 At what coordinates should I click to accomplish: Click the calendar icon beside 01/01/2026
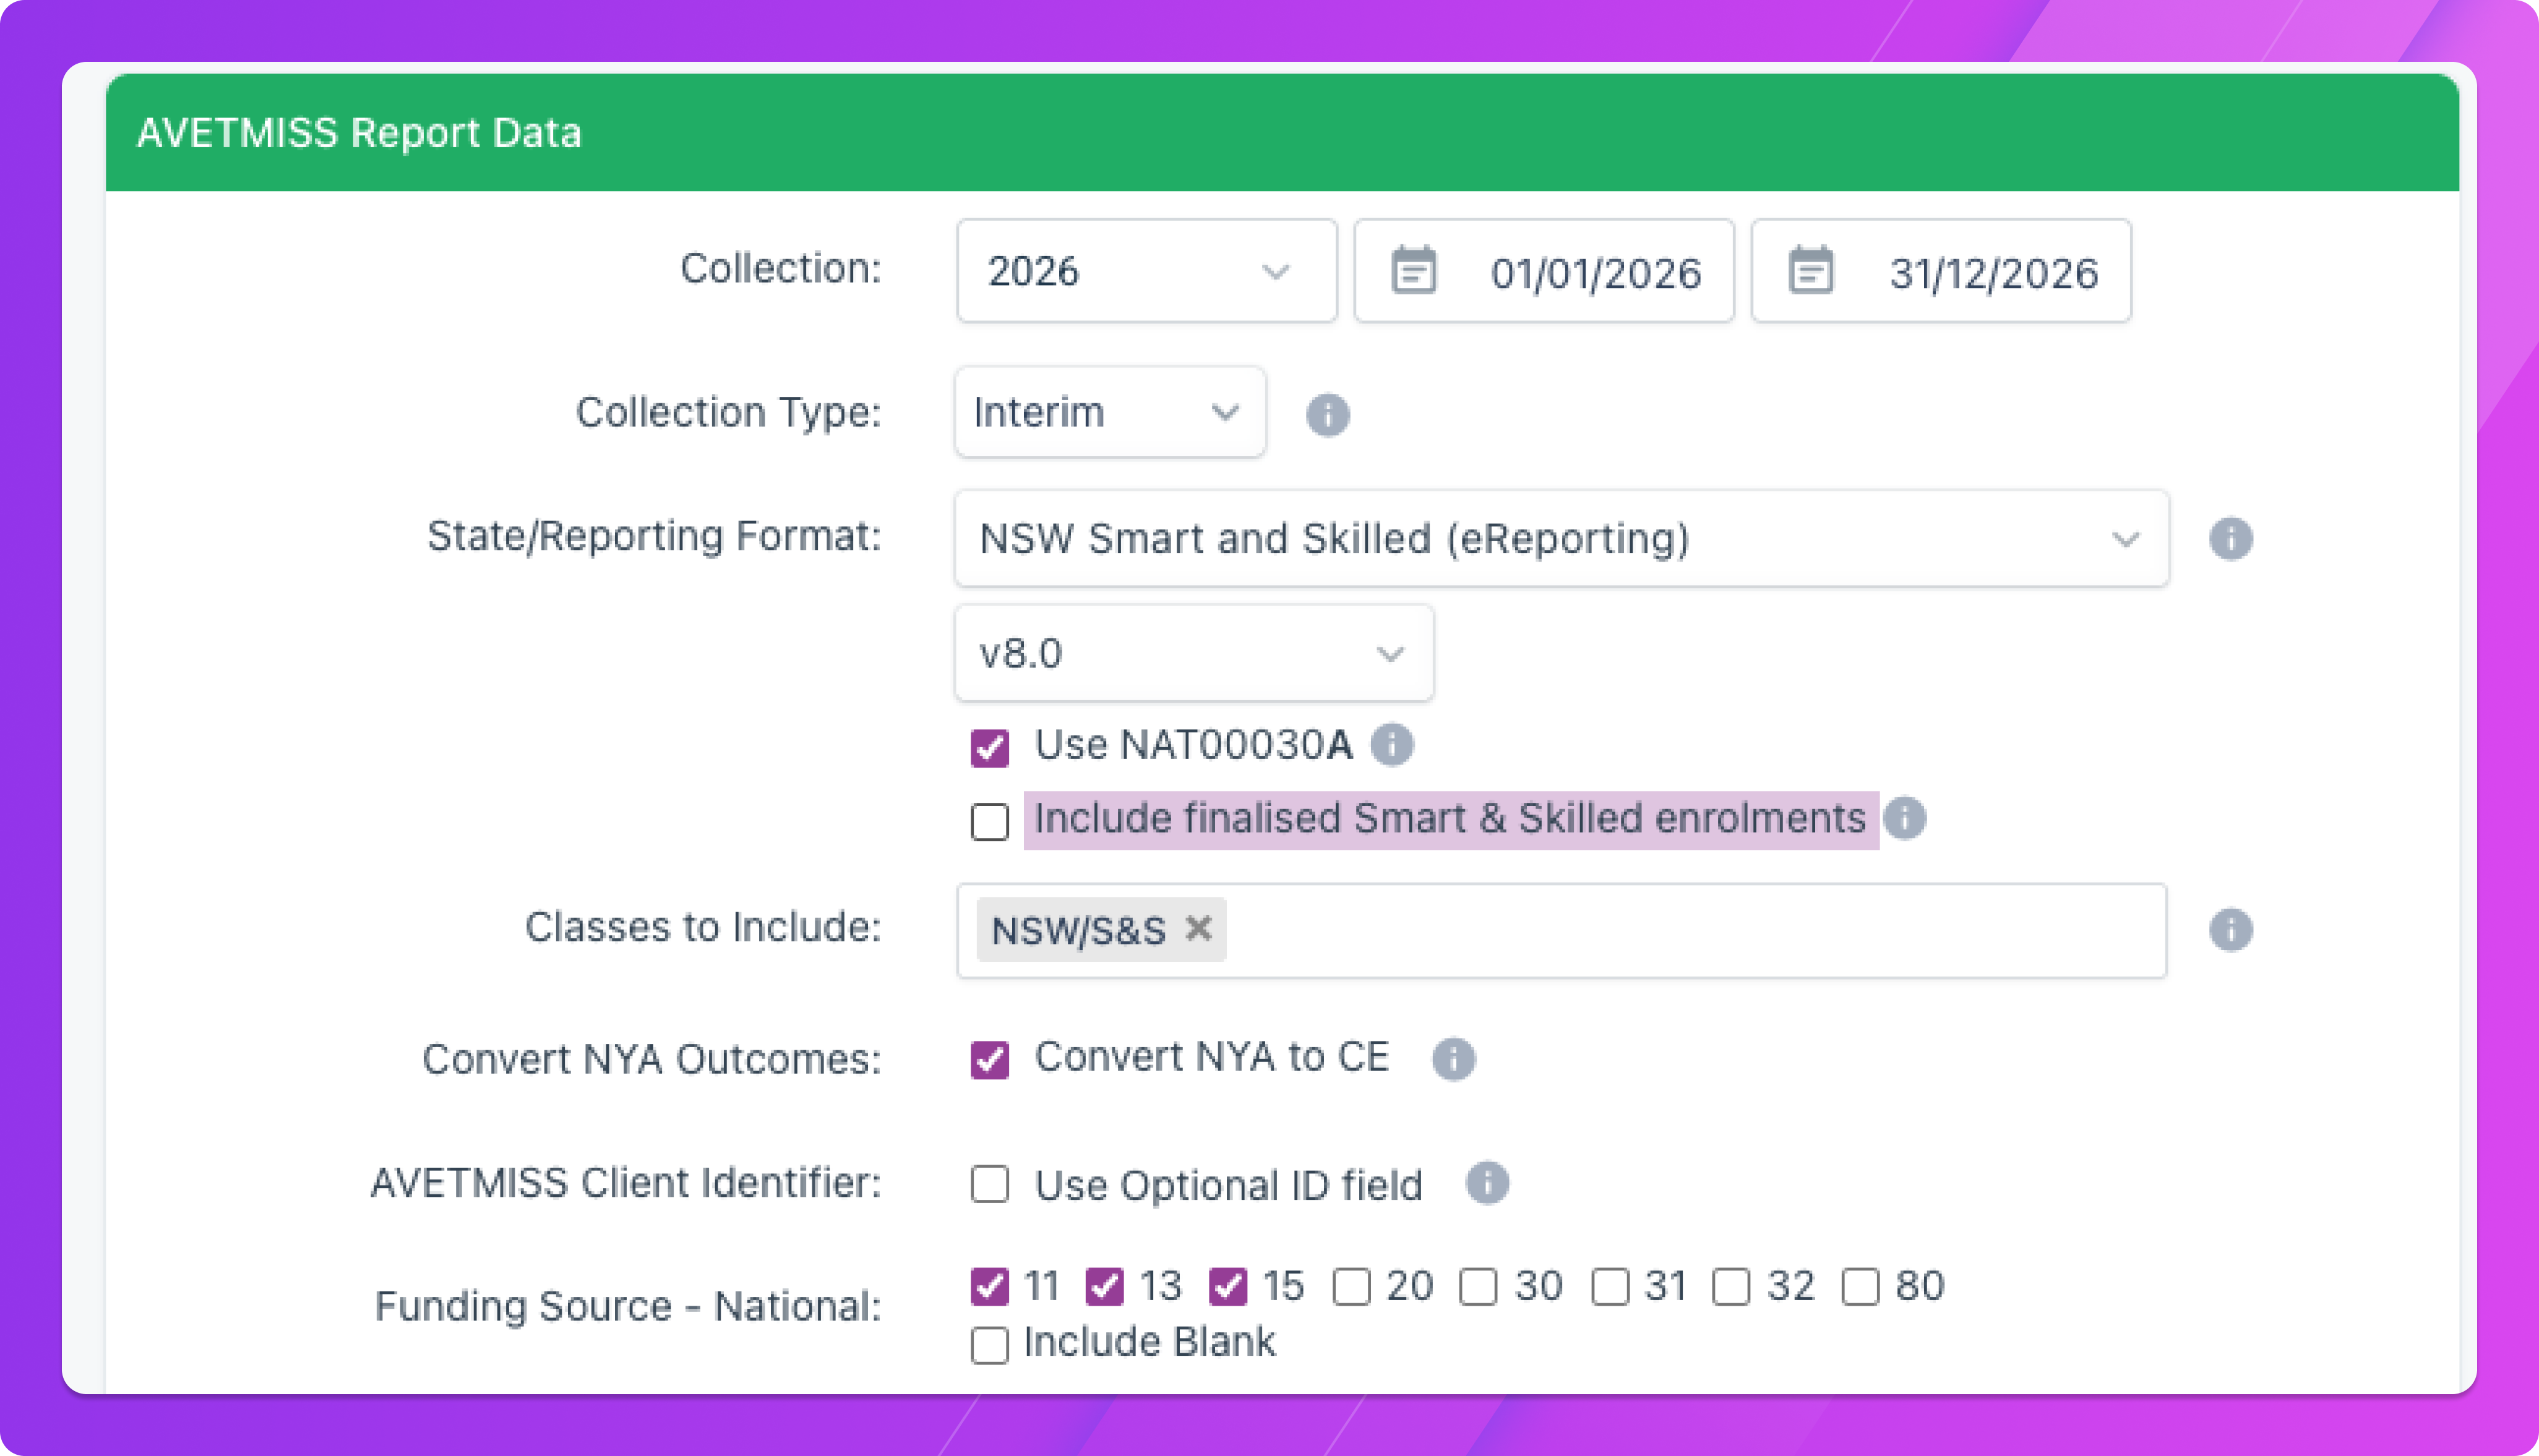click(1413, 271)
